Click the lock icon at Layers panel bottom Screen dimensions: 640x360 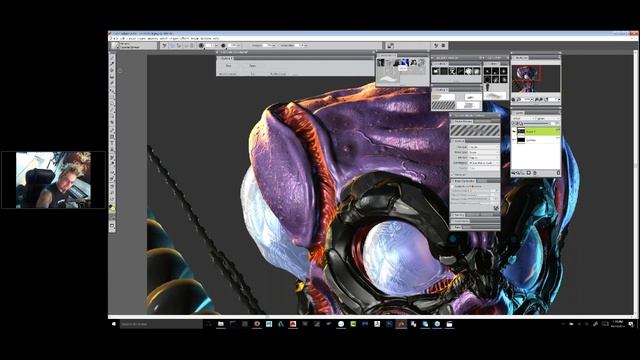[x=535, y=173]
